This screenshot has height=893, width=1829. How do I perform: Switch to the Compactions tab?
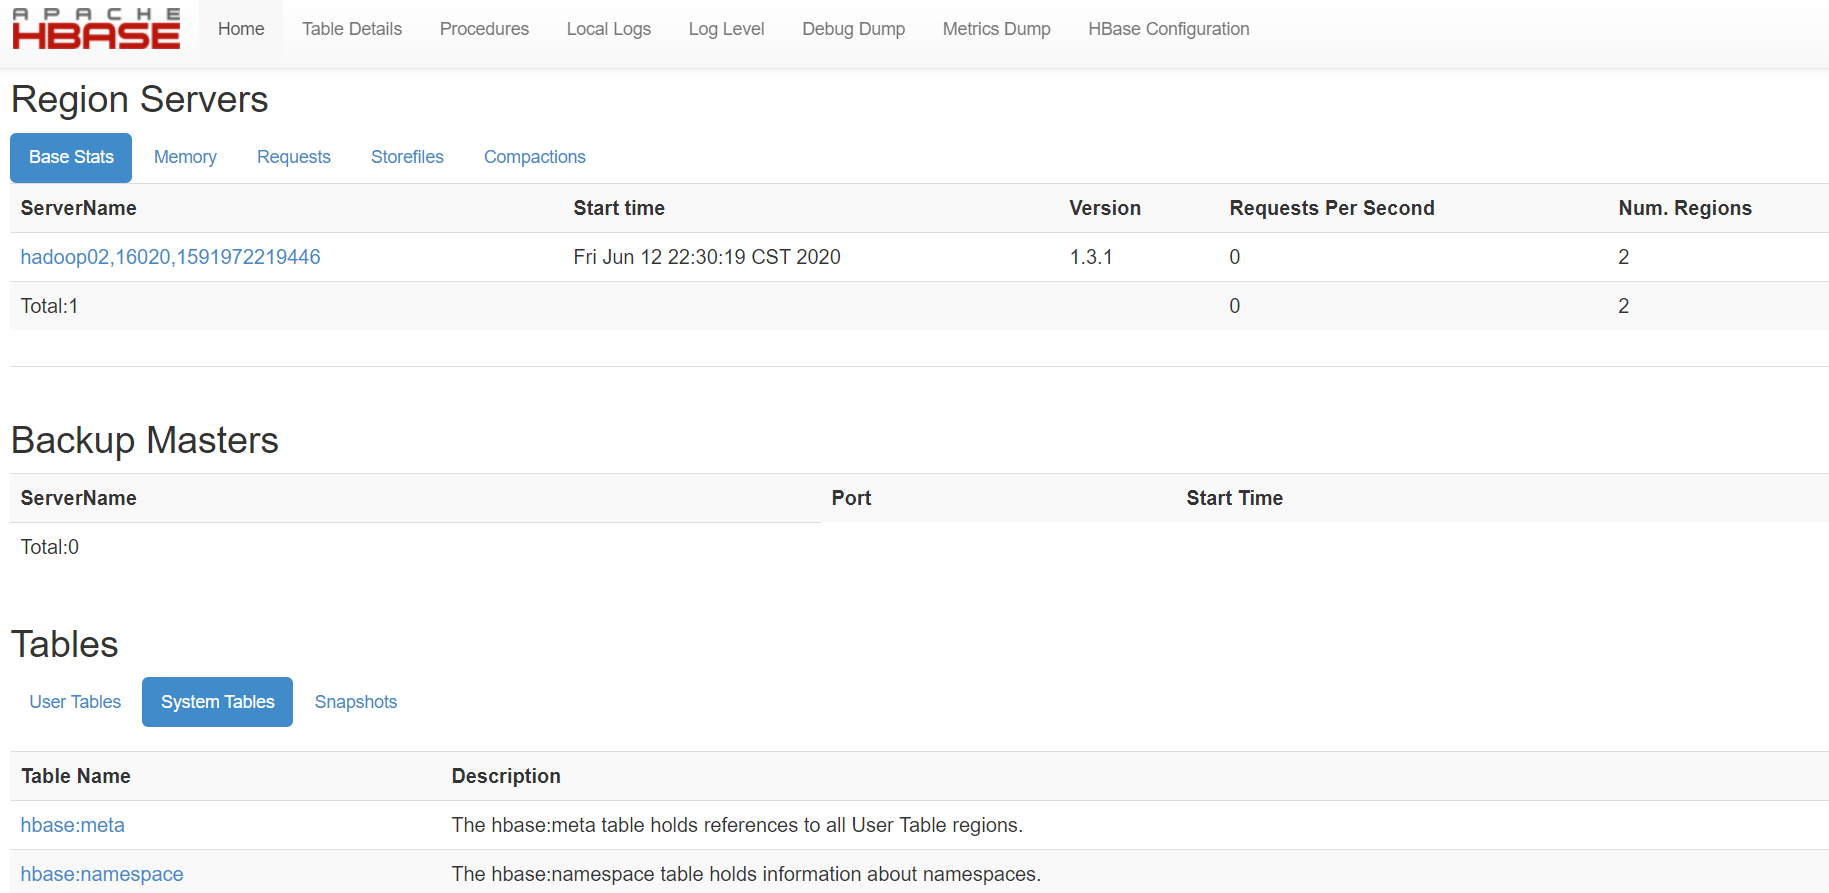(x=534, y=157)
